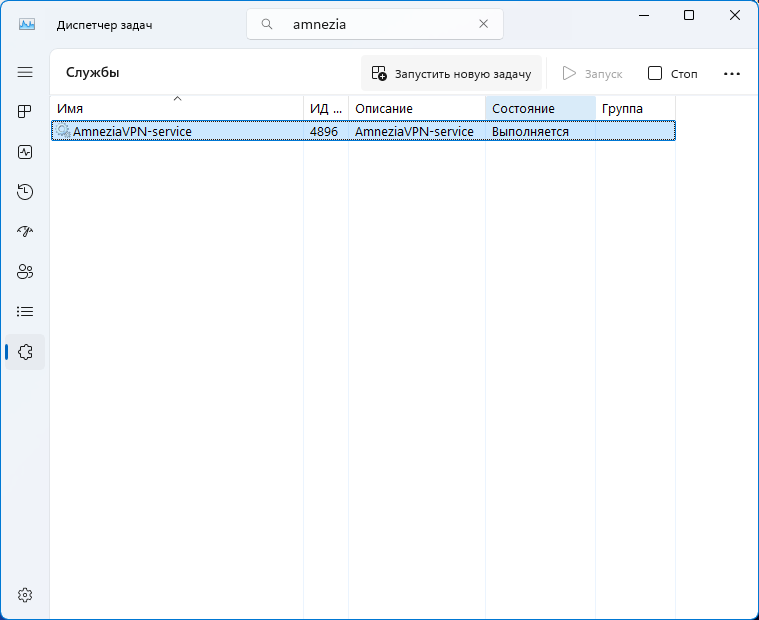The width and height of the screenshot is (759, 620).
Task: Open the Processes page in sidebar
Action: point(25,112)
